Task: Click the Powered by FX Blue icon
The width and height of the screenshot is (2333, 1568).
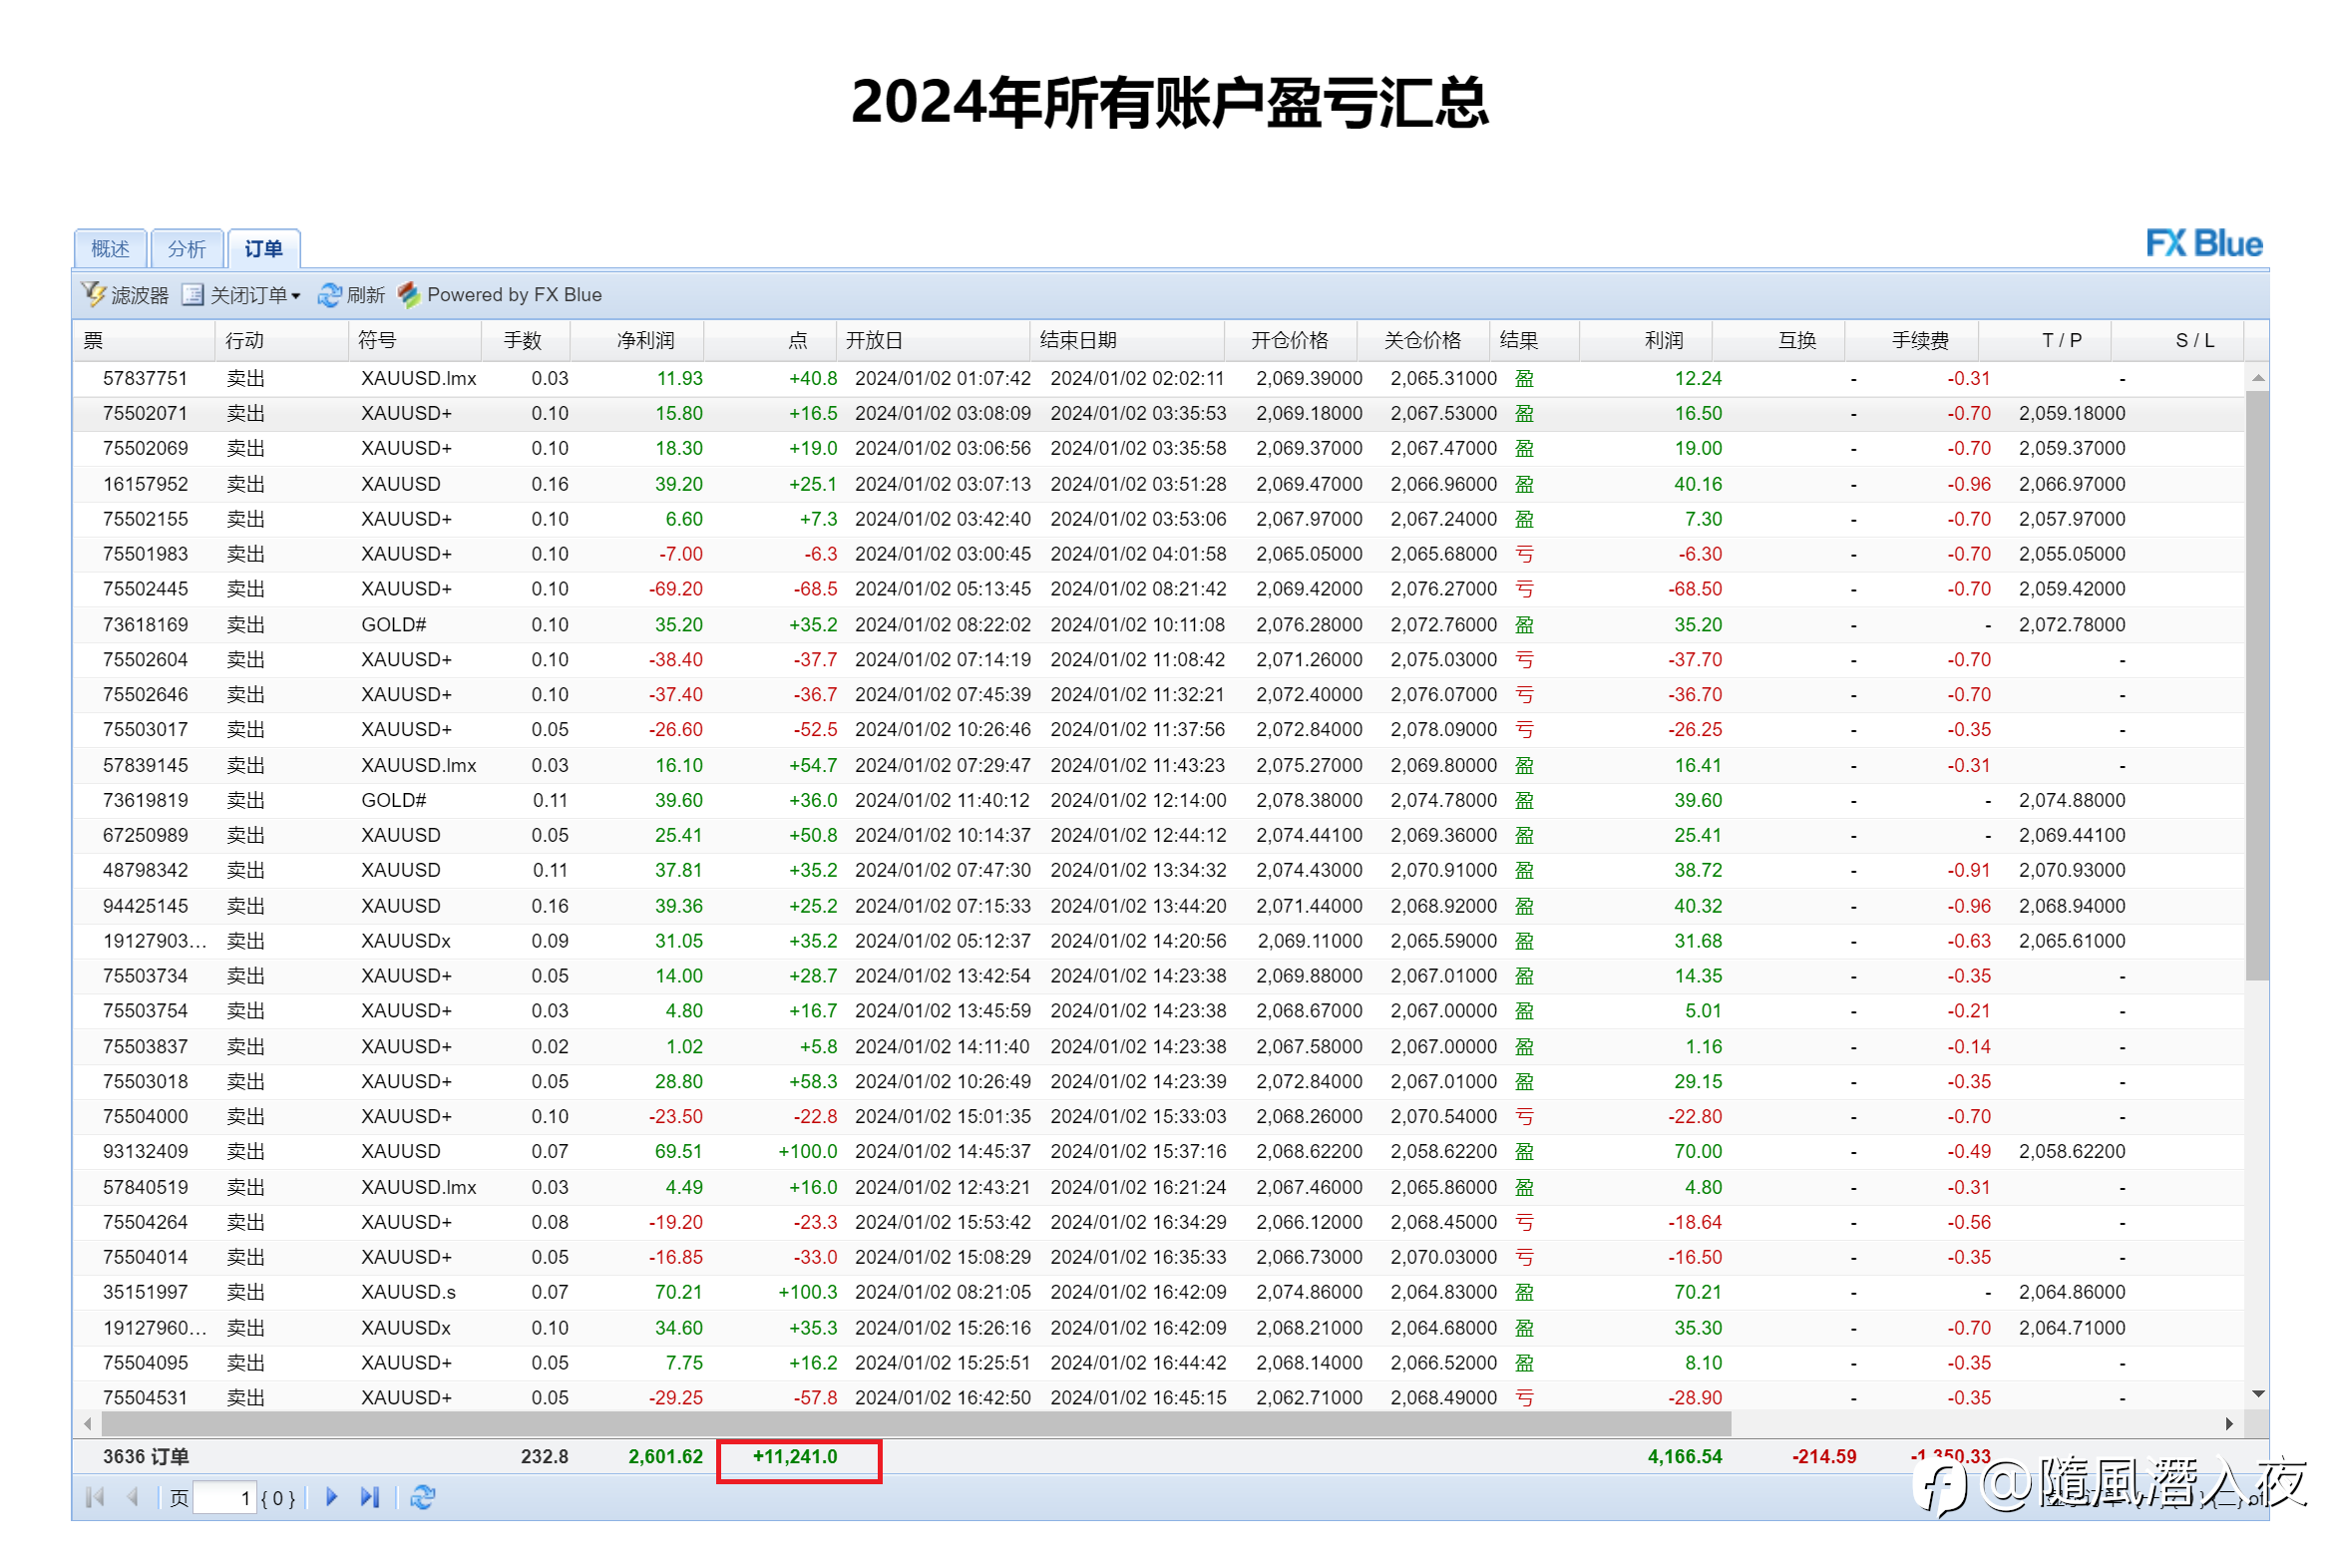Action: pyautogui.click(x=409, y=295)
